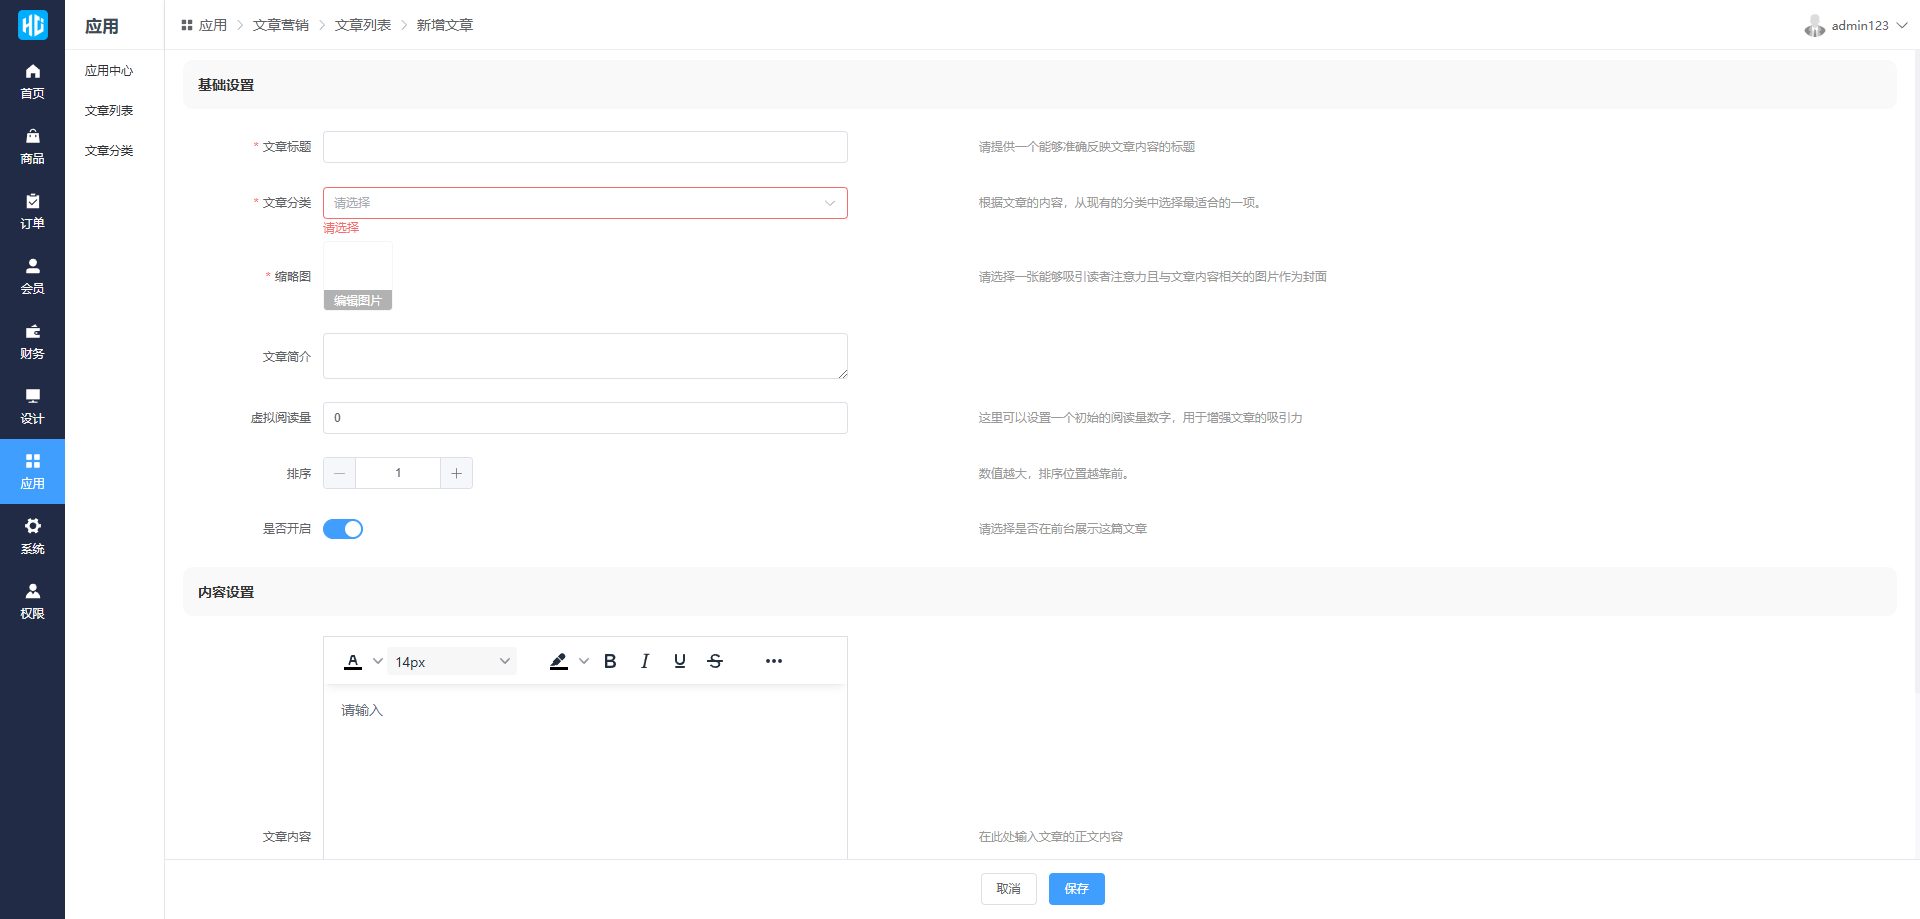Open 财务 section in sidebar
The width and height of the screenshot is (1920, 919).
click(x=32, y=341)
